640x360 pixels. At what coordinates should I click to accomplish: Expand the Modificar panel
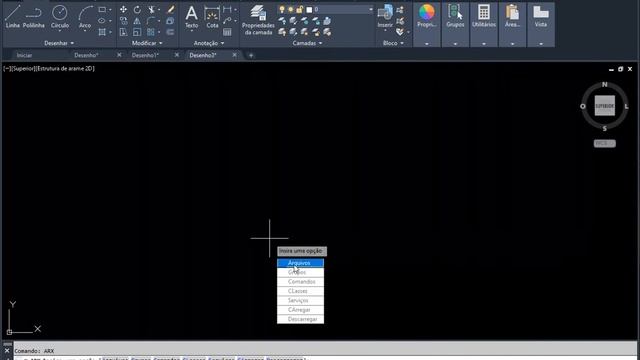(147, 43)
